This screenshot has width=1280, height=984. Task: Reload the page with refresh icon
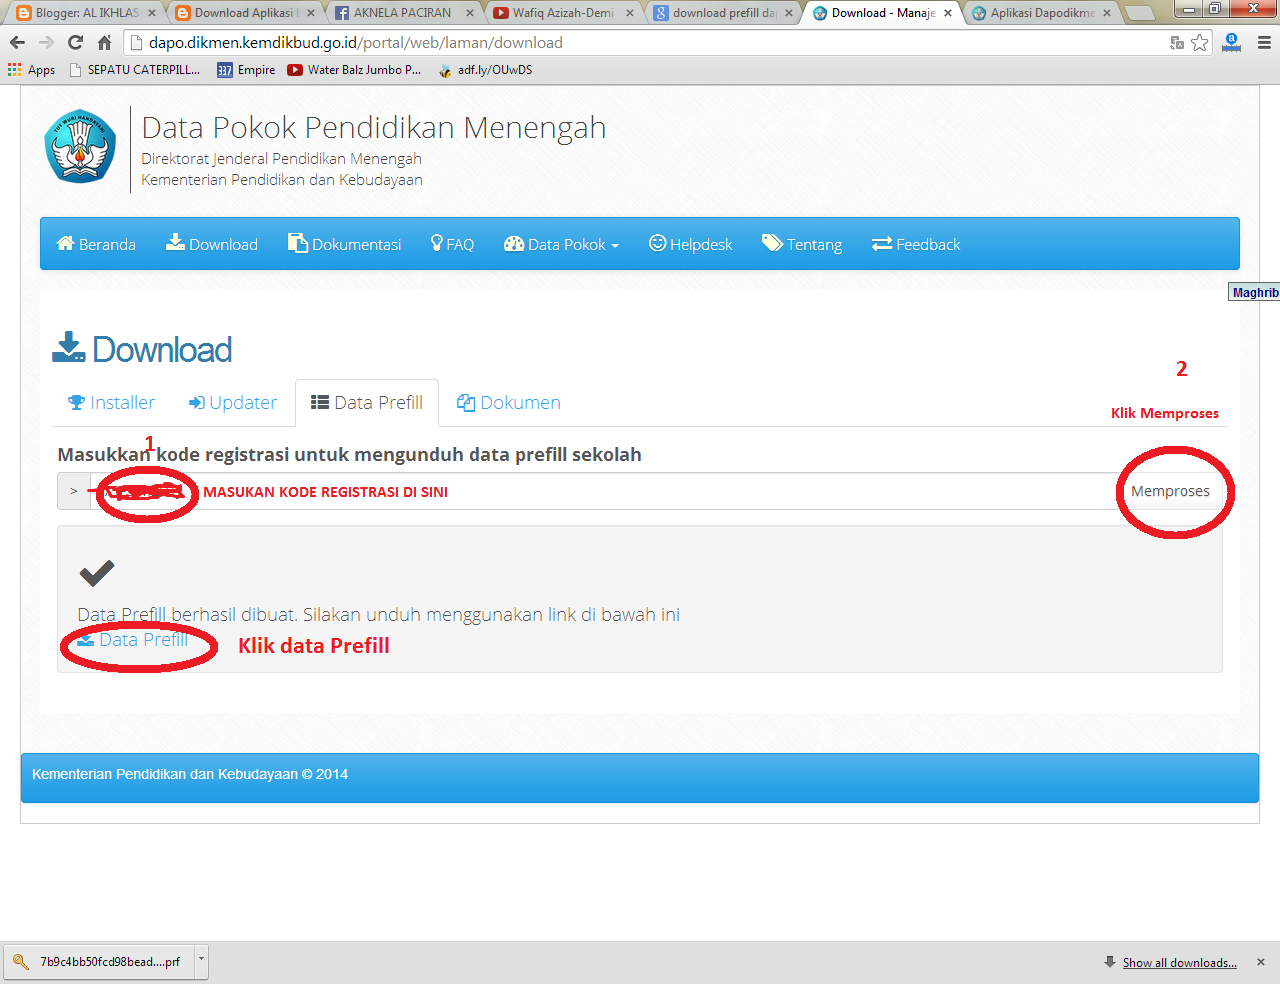pyautogui.click(x=75, y=42)
